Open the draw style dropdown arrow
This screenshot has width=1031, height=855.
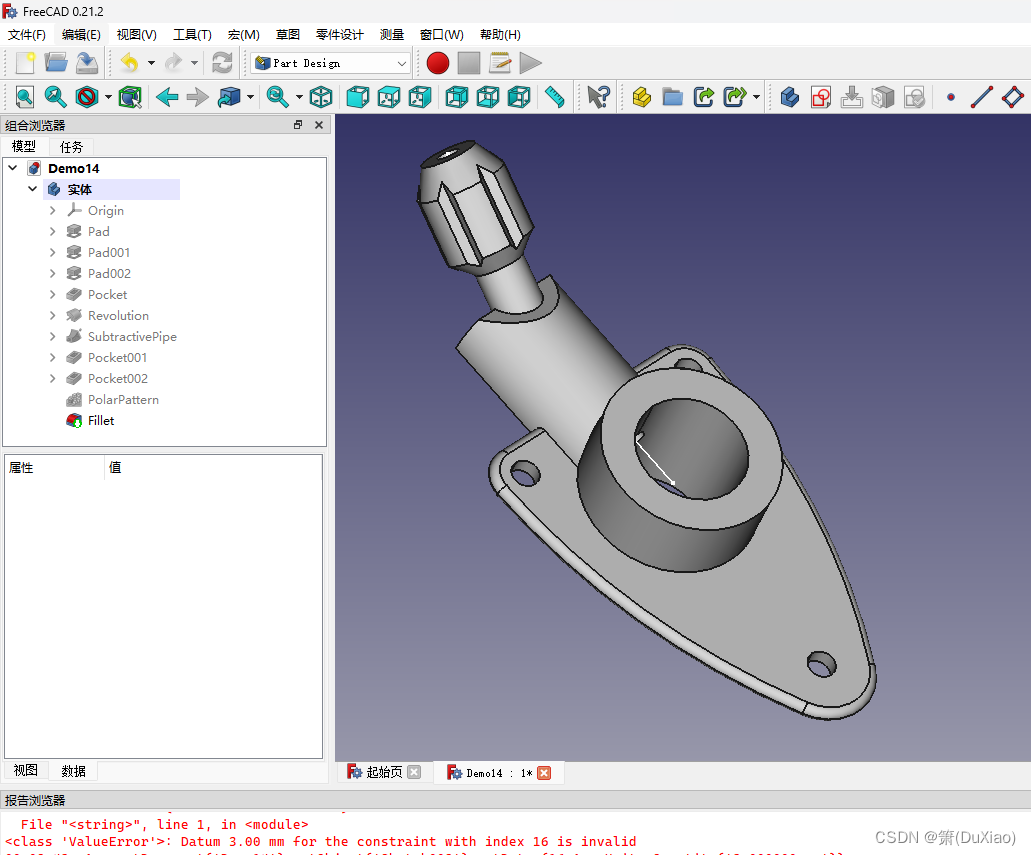click(x=108, y=97)
